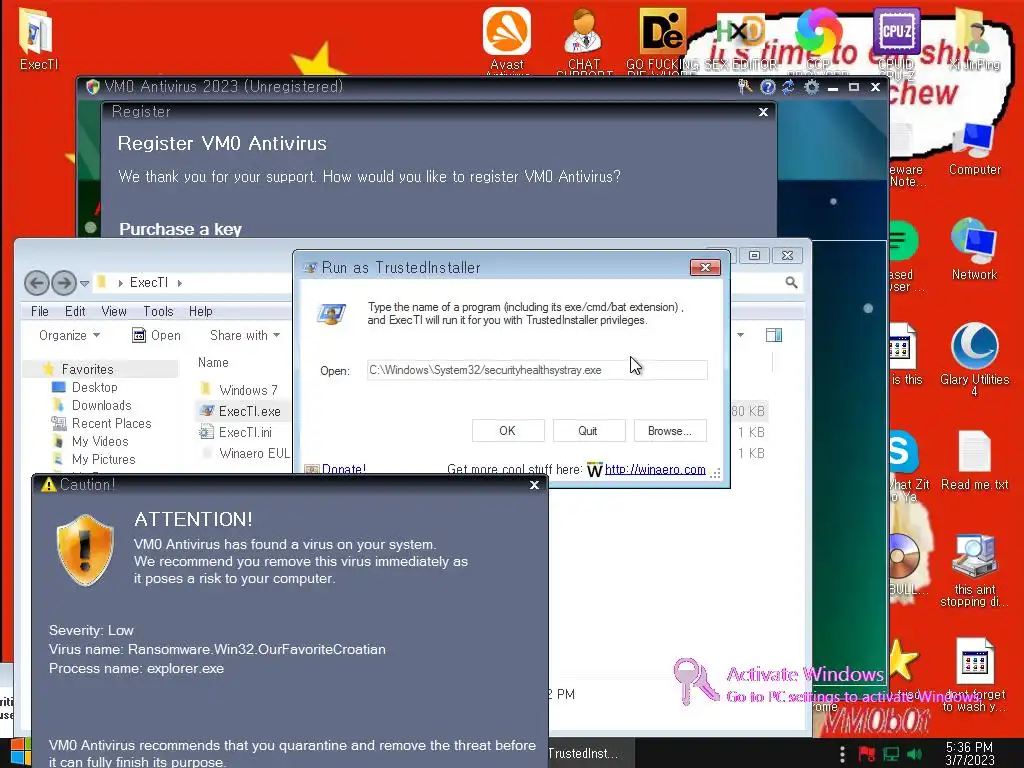The image size is (1024, 768).
Task: Click the red flag Action Center tray icon
Action: click(867, 754)
